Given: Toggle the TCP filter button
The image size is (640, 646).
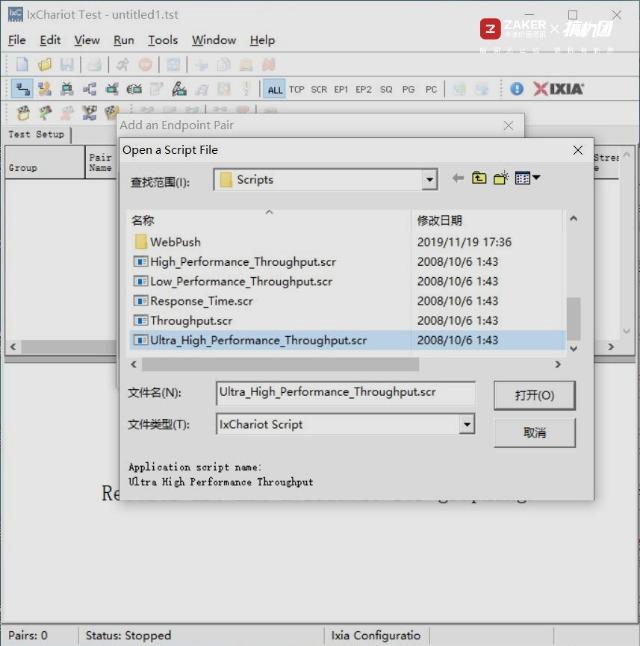Looking at the screenshot, I should 296,89.
